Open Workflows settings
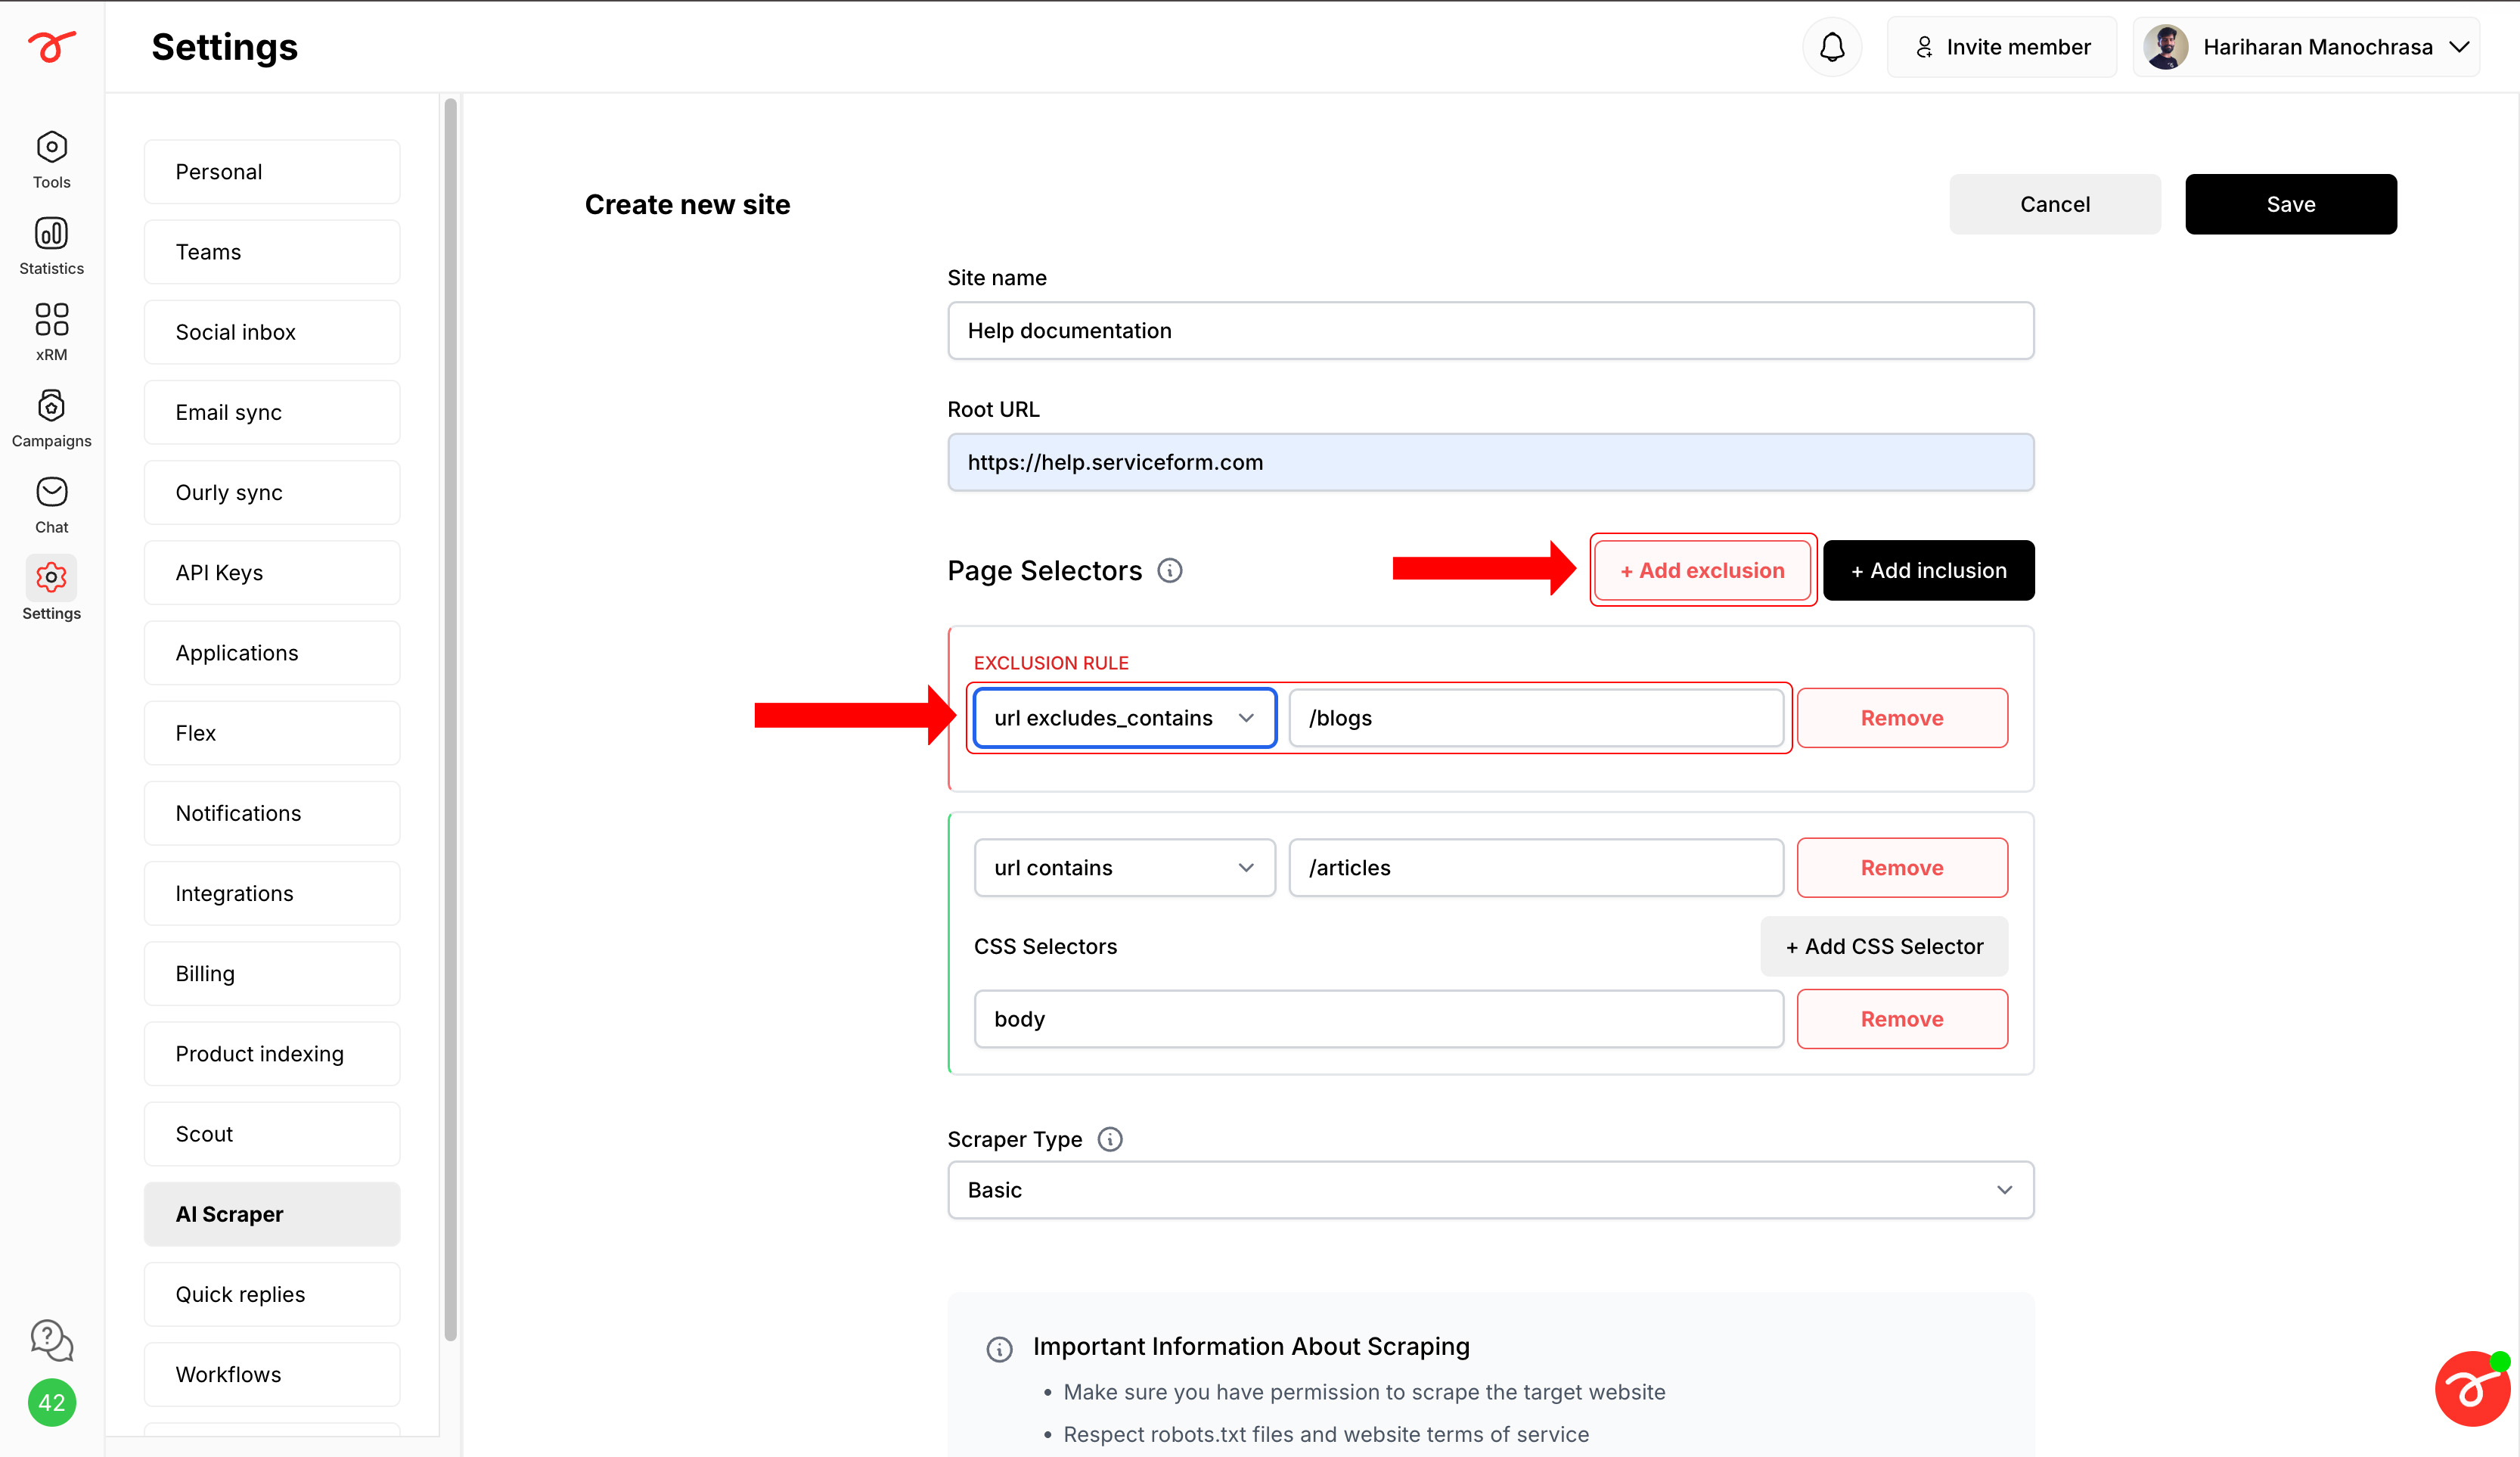The image size is (2520, 1457). (272, 1374)
